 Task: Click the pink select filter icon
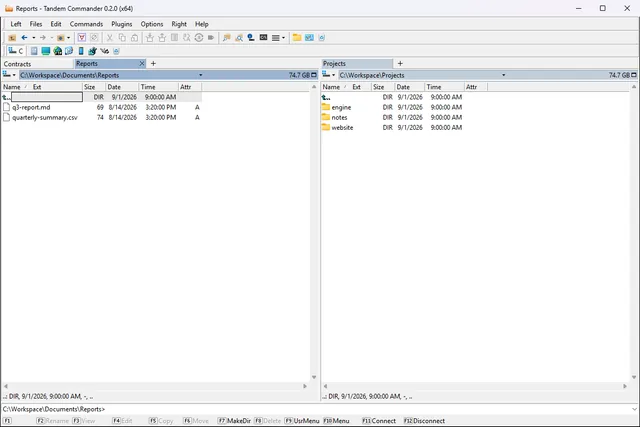pyautogui.click(x=82, y=38)
